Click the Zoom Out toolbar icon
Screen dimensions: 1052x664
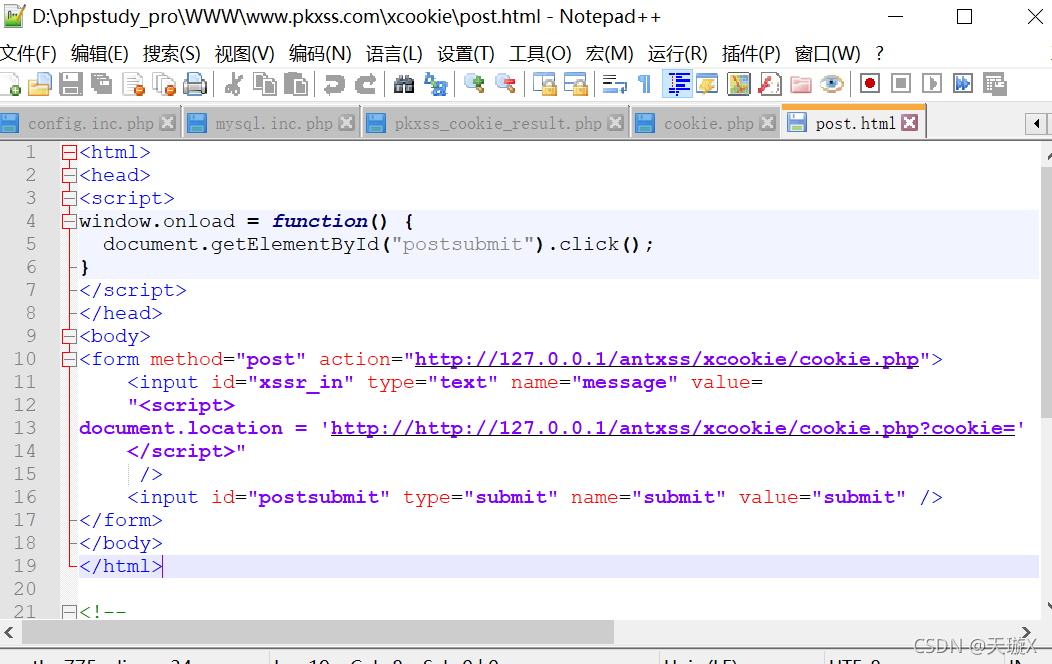[505, 85]
